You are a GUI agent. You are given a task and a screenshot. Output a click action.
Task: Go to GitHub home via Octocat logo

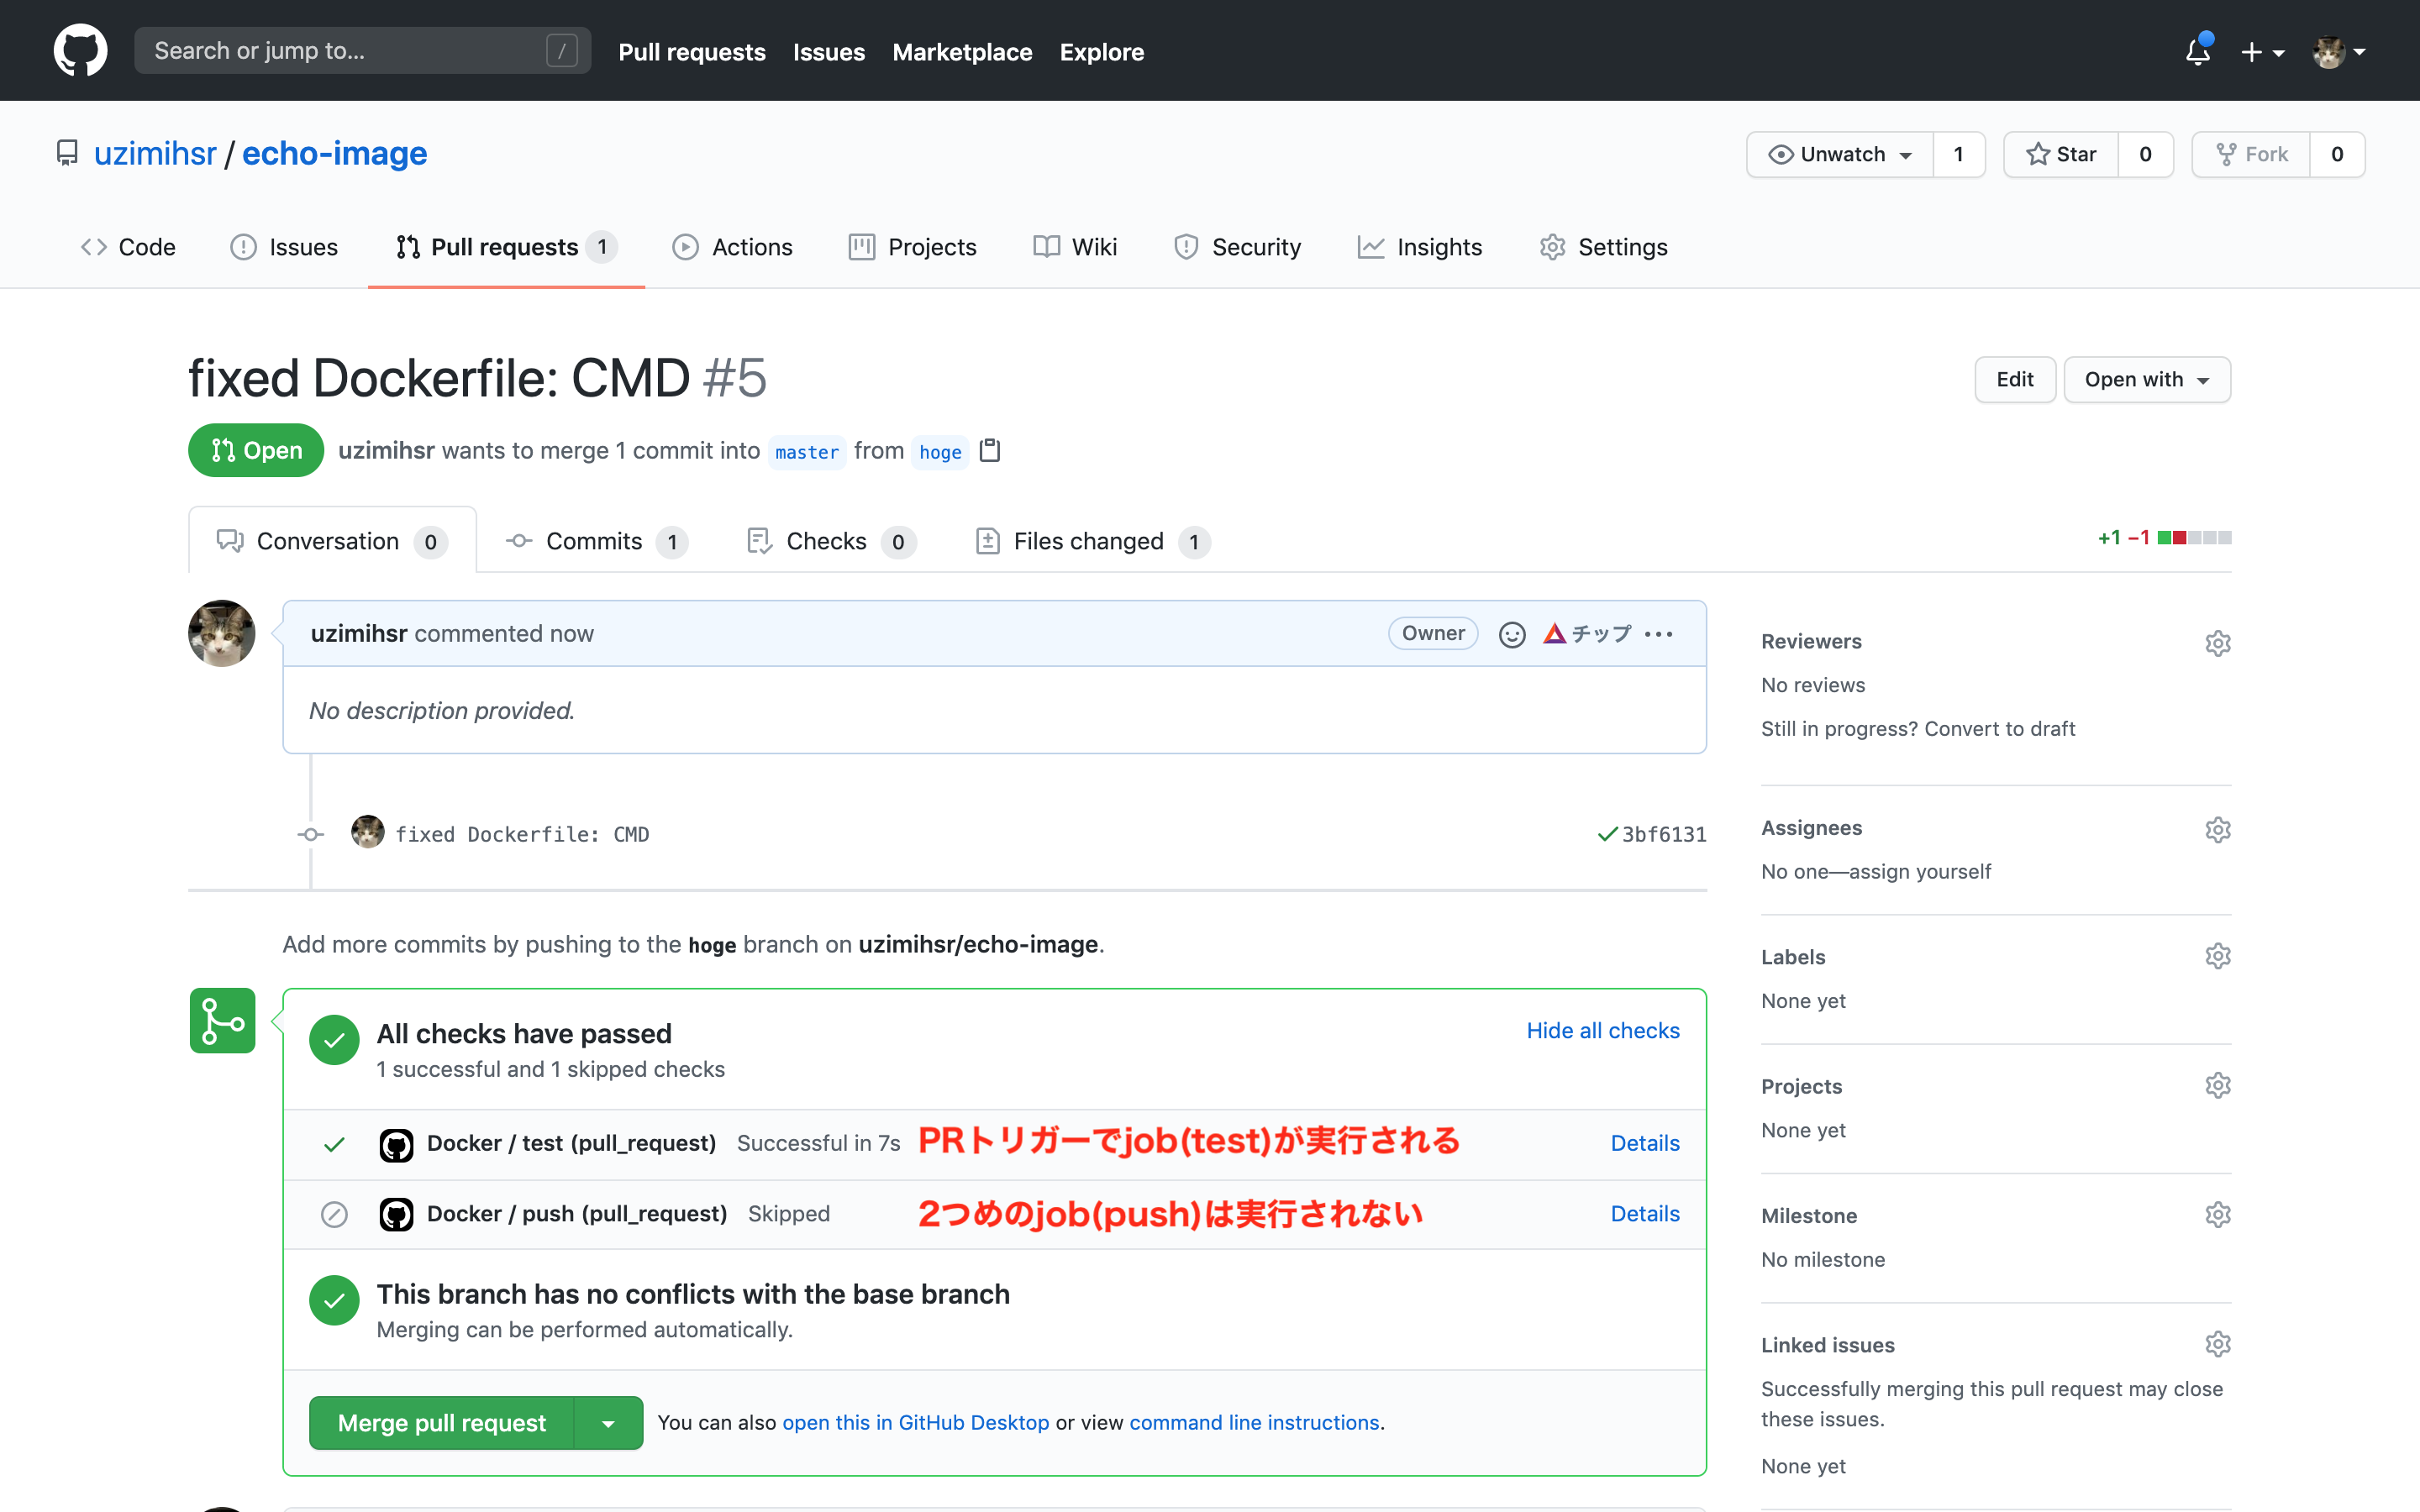pos(80,50)
